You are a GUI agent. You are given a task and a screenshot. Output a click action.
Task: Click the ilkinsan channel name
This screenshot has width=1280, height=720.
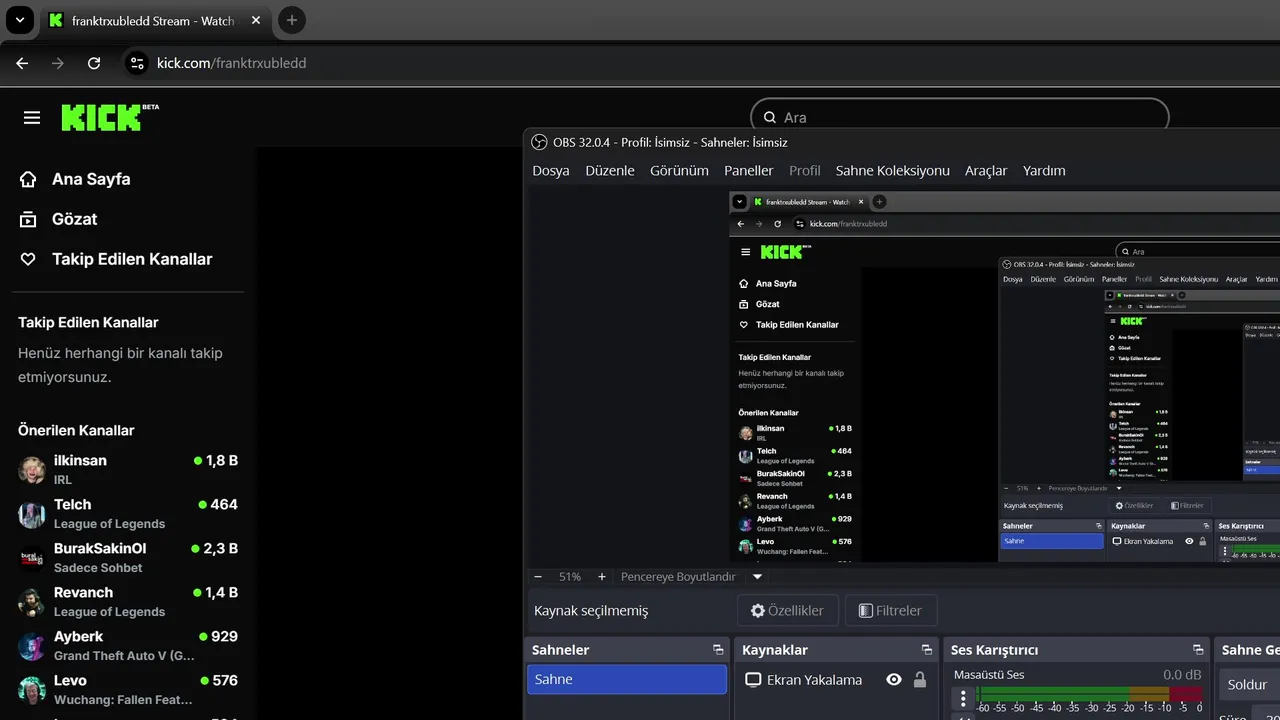tap(80, 461)
